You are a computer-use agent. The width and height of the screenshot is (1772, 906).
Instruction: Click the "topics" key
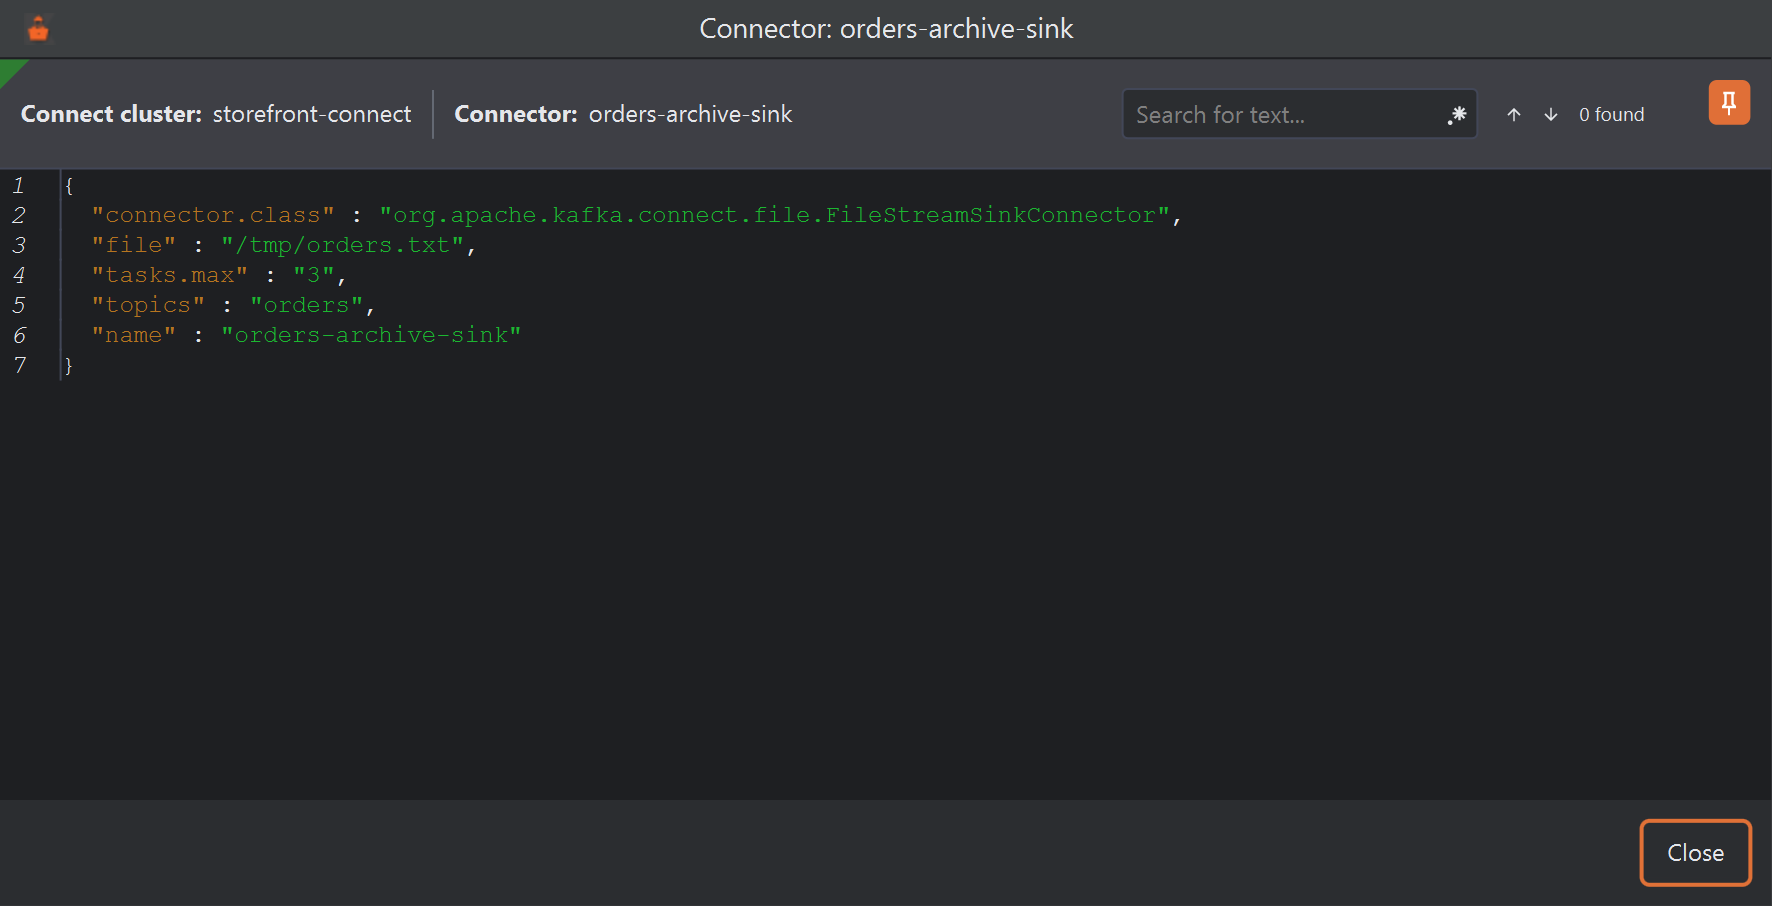[x=148, y=305]
